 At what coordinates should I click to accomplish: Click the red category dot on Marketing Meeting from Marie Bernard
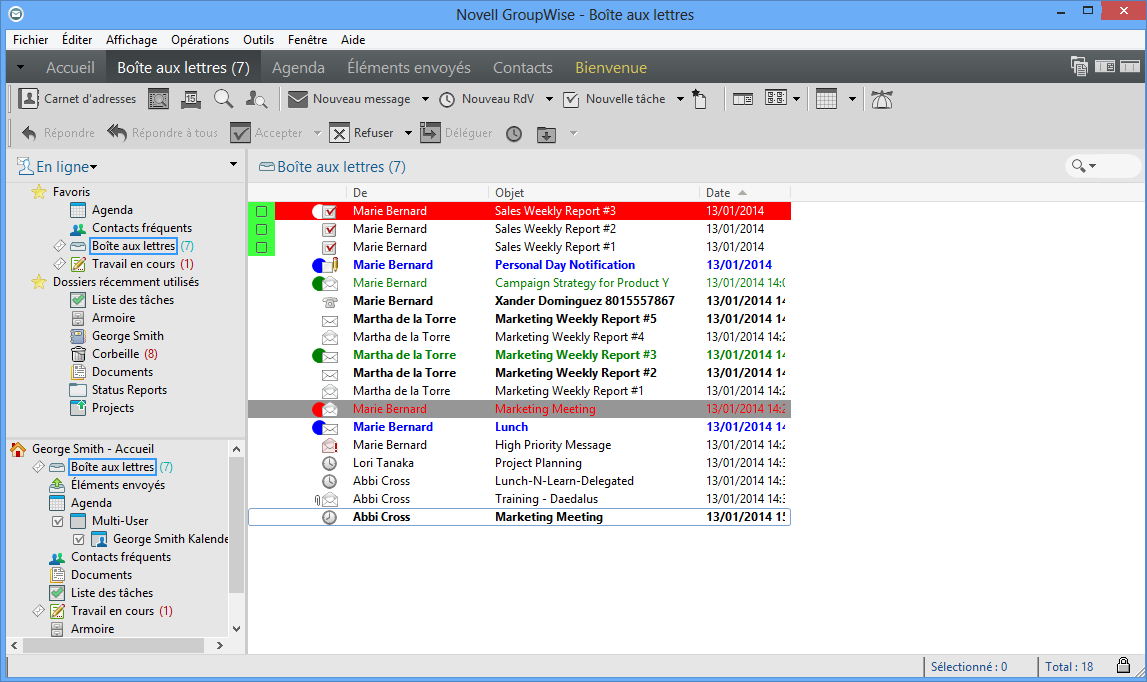pyautogui.click(x=317, y=409)
